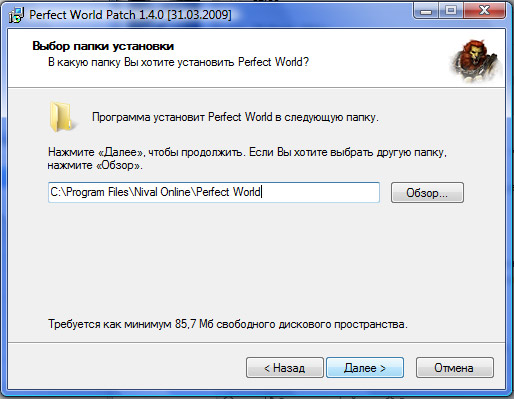Click the text Программа установит Perfect World
The width and height of the screenshot is (514, 399).
point(182,117)
